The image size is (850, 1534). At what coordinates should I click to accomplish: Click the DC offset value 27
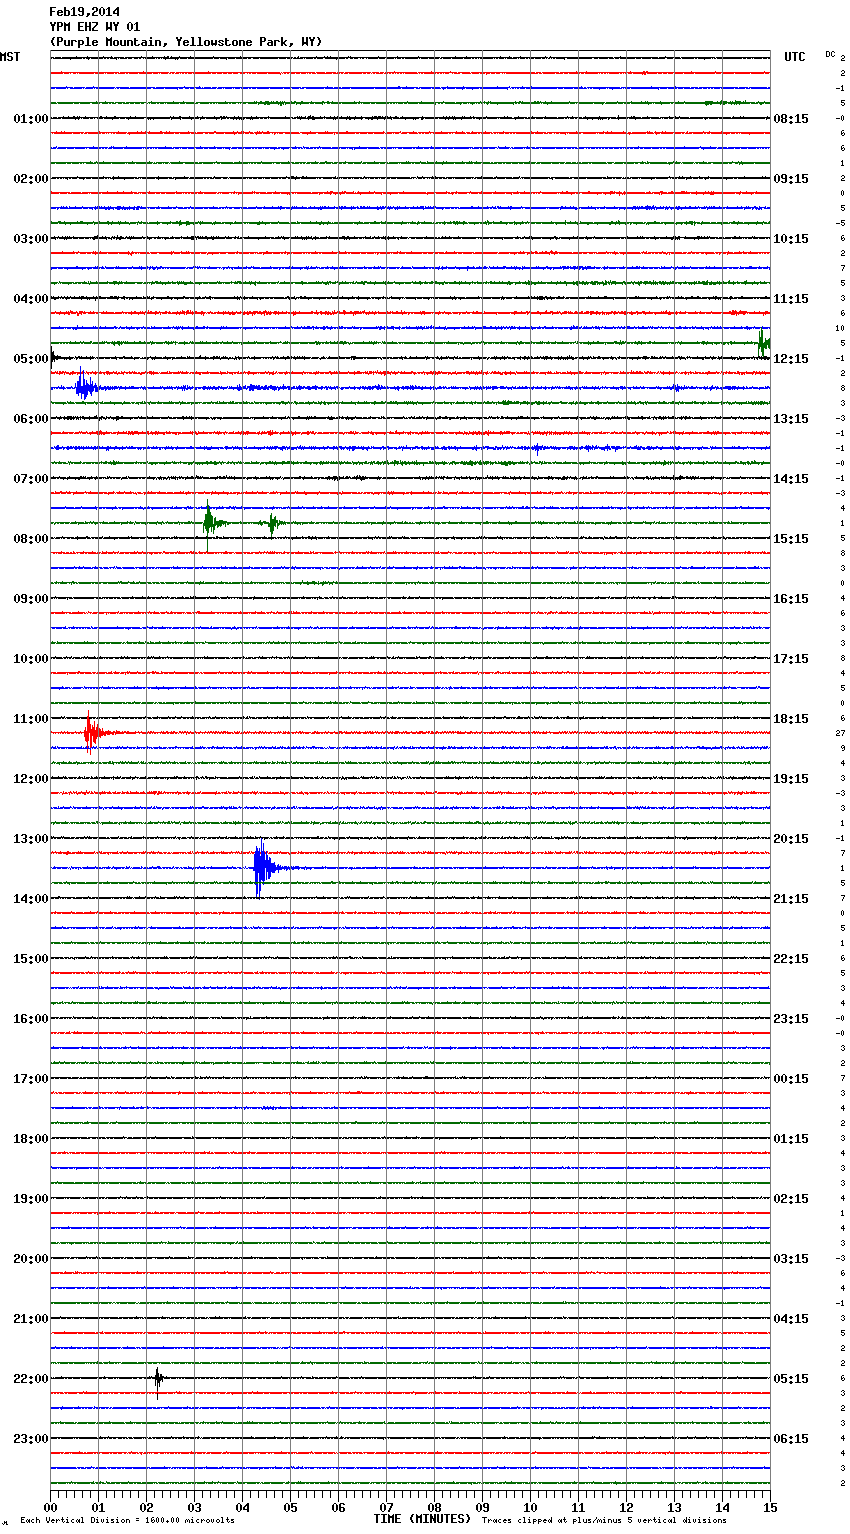click(x=841, y=733)
